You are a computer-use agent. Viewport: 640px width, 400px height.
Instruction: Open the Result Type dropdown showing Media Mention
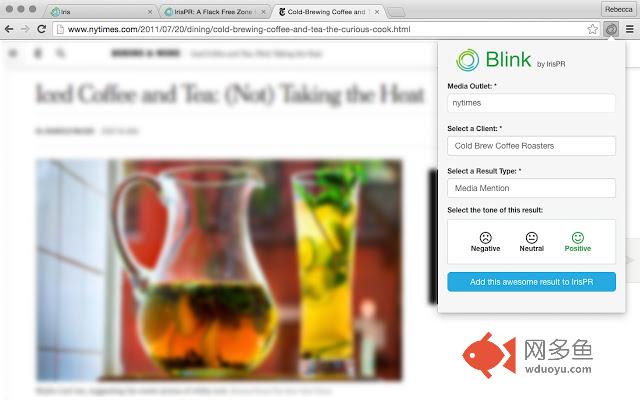(531, 188)
